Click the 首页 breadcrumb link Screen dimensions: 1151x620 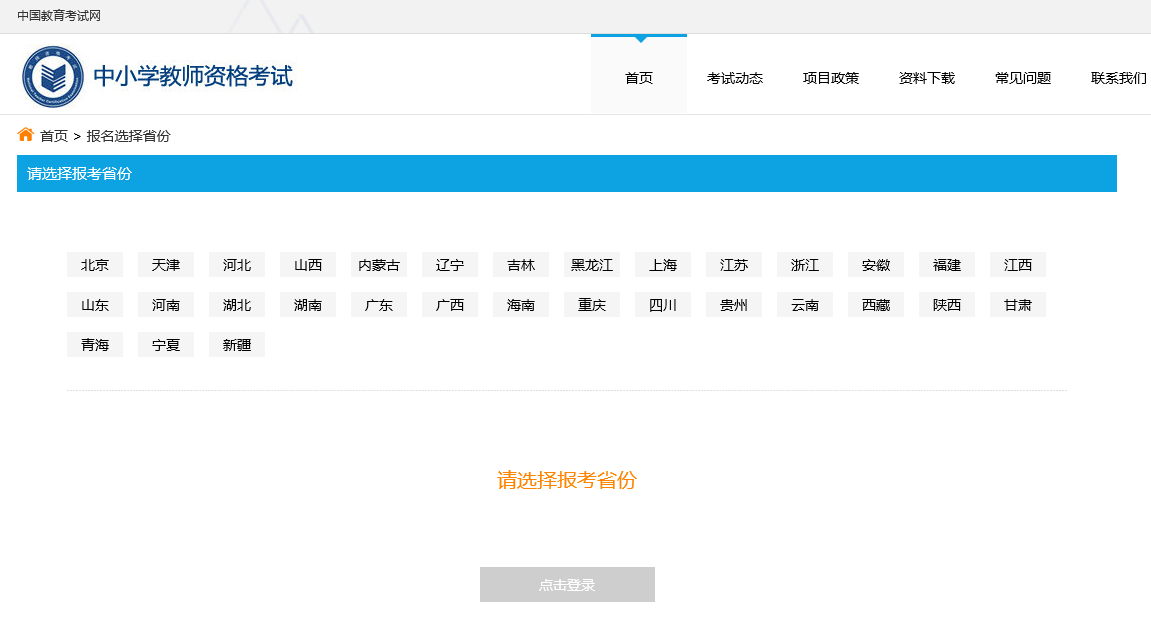[54, 136]
